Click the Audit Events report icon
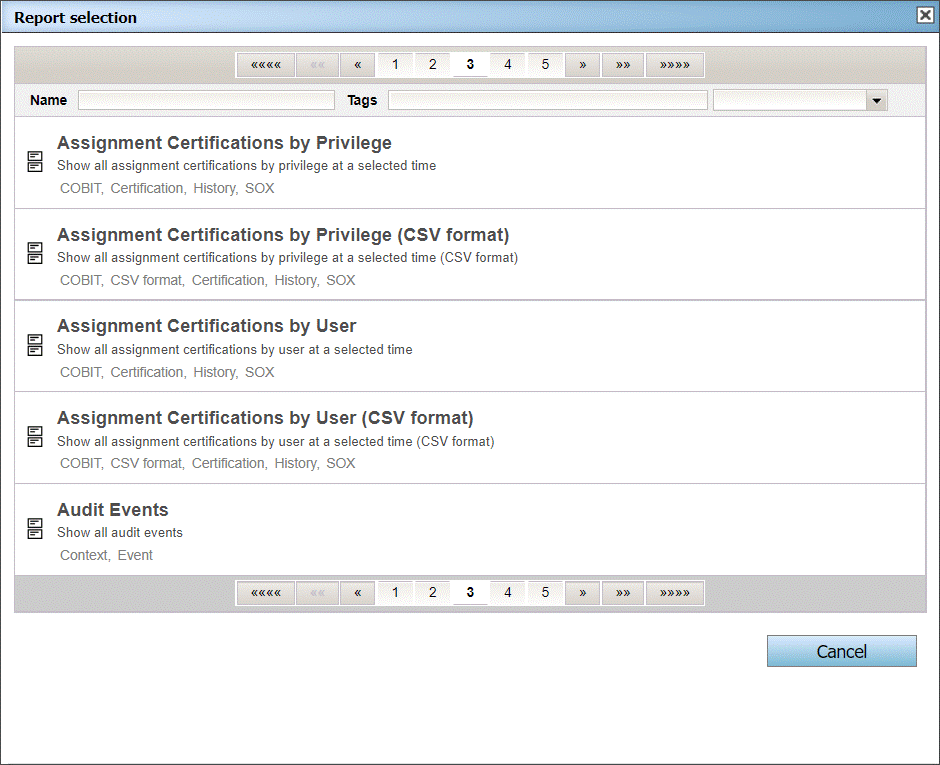The image size is (940, 765). pos(35,528)
